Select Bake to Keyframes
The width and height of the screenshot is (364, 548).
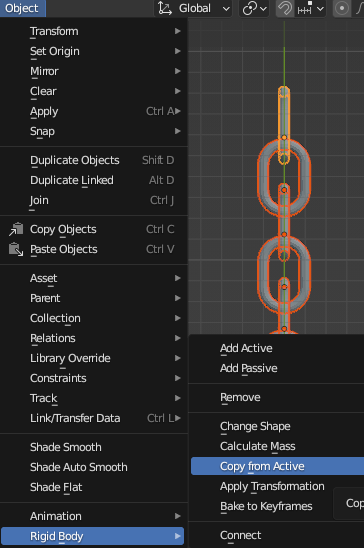click(x=266, y=506)
